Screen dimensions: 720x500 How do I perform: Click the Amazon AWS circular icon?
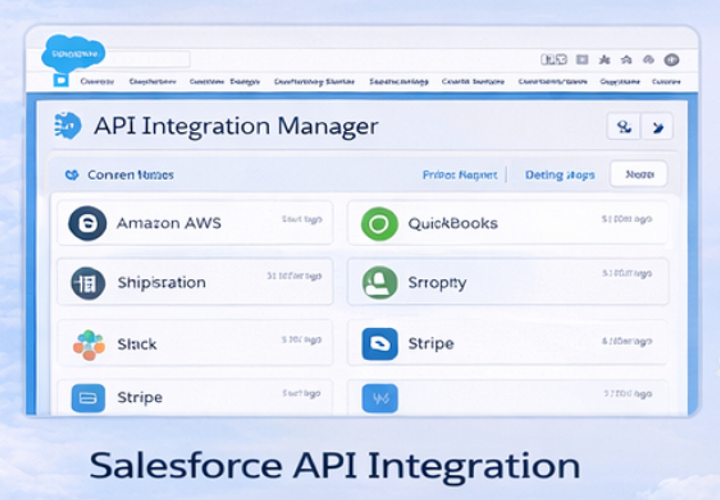click(87, 223)
